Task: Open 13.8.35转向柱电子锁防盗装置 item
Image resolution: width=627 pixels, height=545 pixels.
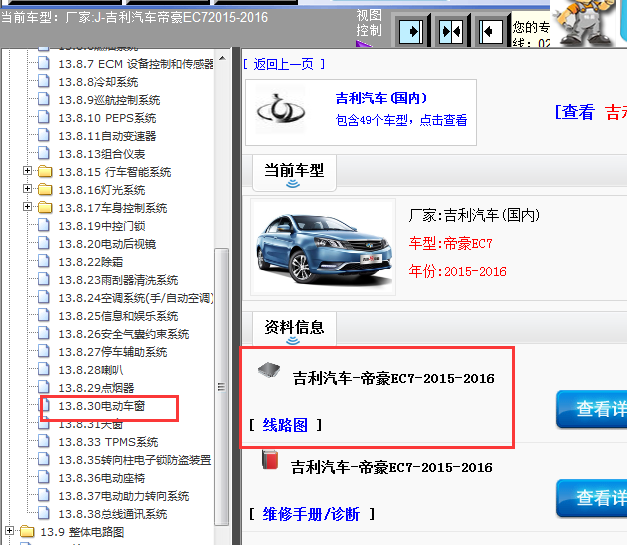Action: pos(134,460)
